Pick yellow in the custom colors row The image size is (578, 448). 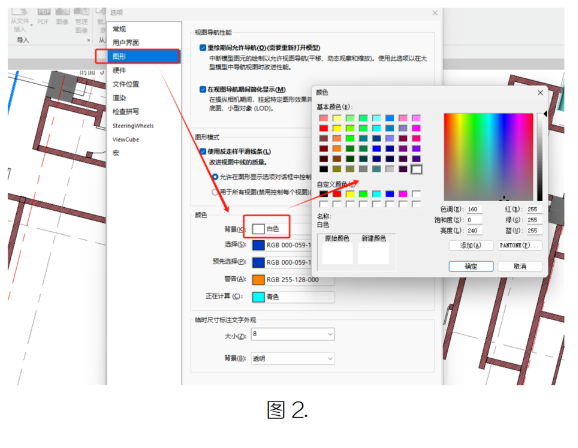click(350, 194)
